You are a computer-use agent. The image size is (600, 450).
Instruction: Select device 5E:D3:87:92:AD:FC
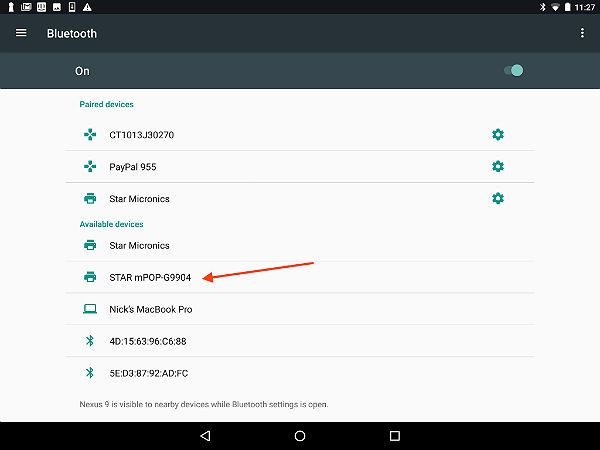point(300,373)
